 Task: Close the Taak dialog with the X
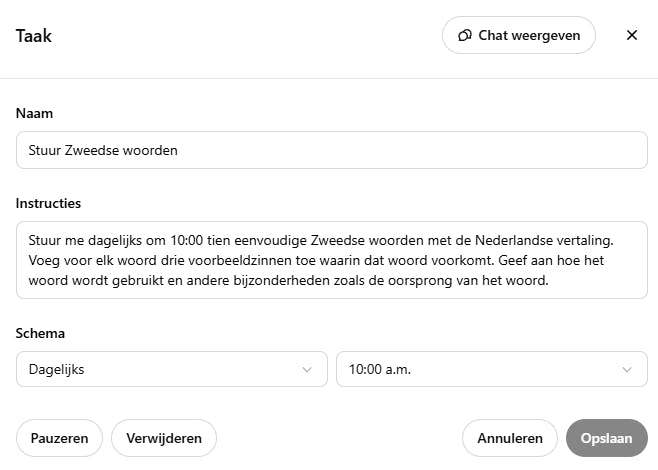632,35
